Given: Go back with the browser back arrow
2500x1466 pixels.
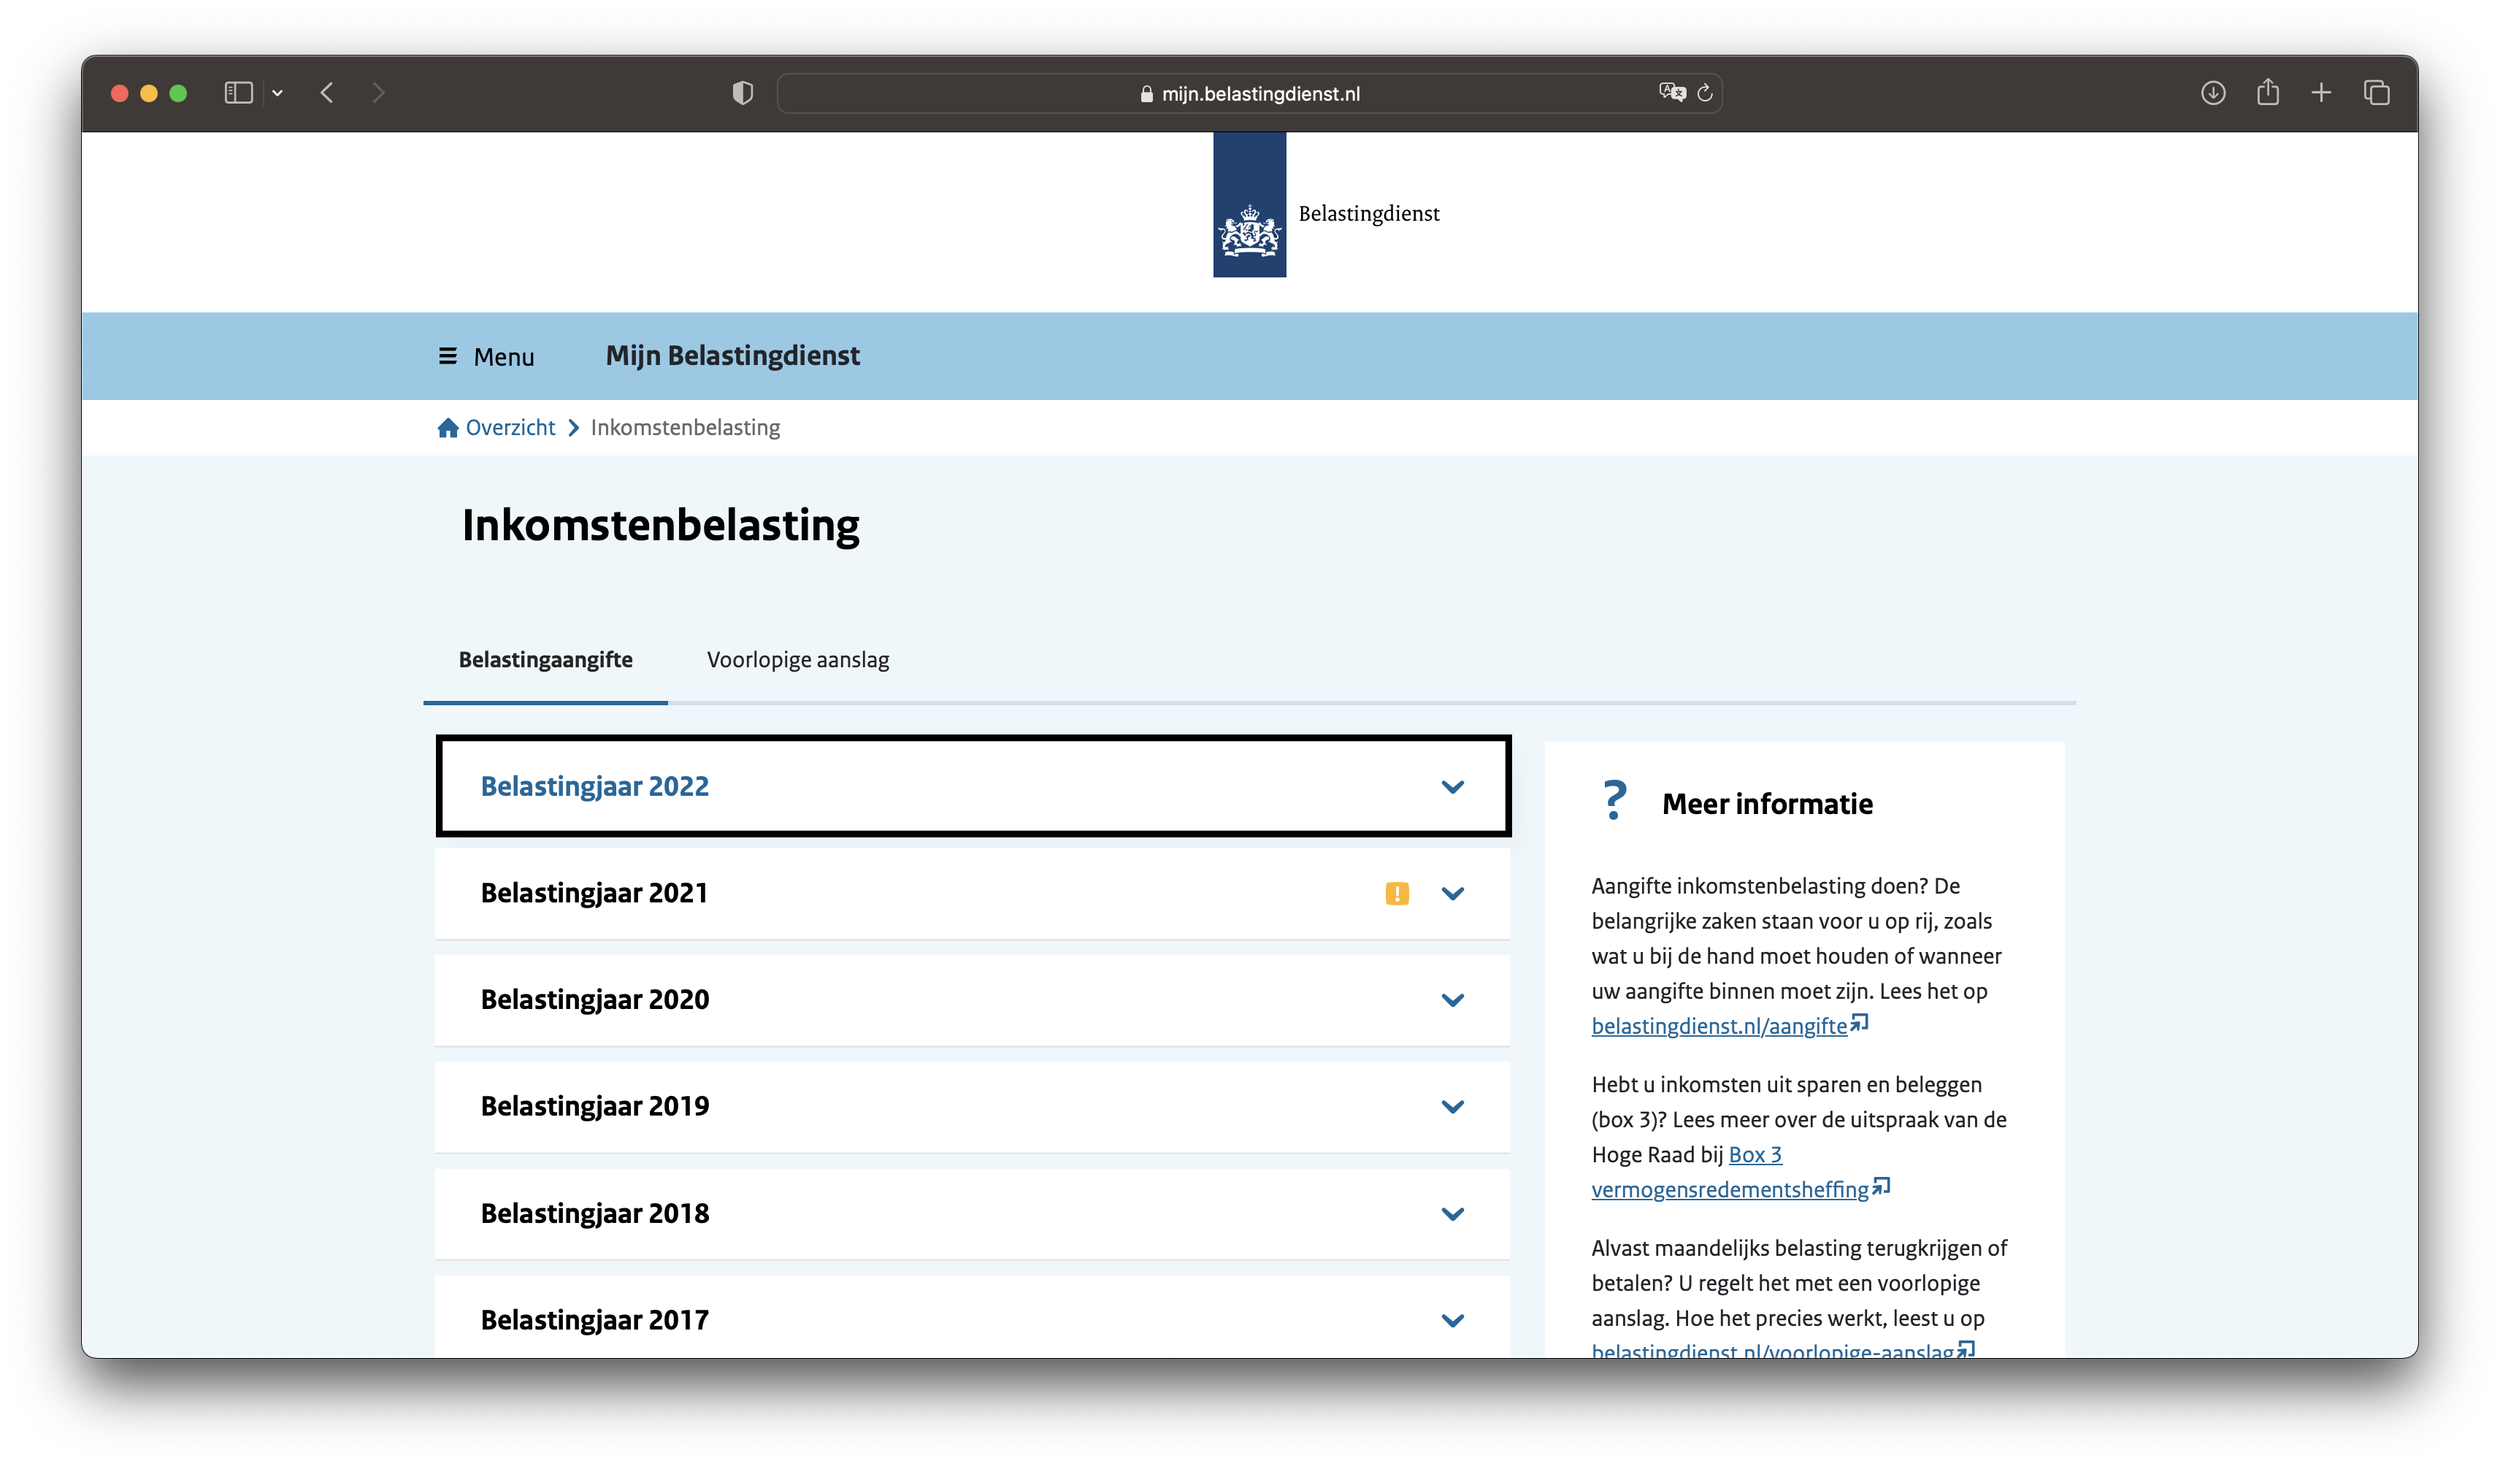Looking at the screenshot, I should click(327, 93).
